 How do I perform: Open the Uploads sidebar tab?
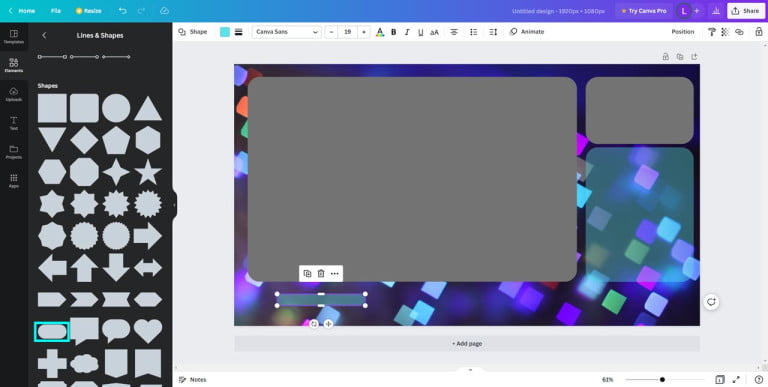(x=14, y=94)
